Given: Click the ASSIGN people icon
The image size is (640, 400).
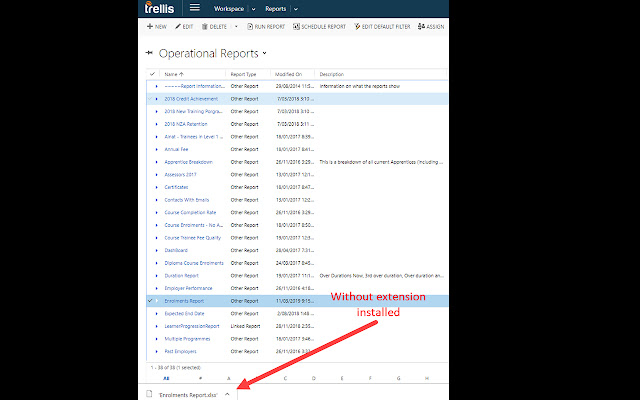Looking at the screenshot, I should tap(421, 27).
